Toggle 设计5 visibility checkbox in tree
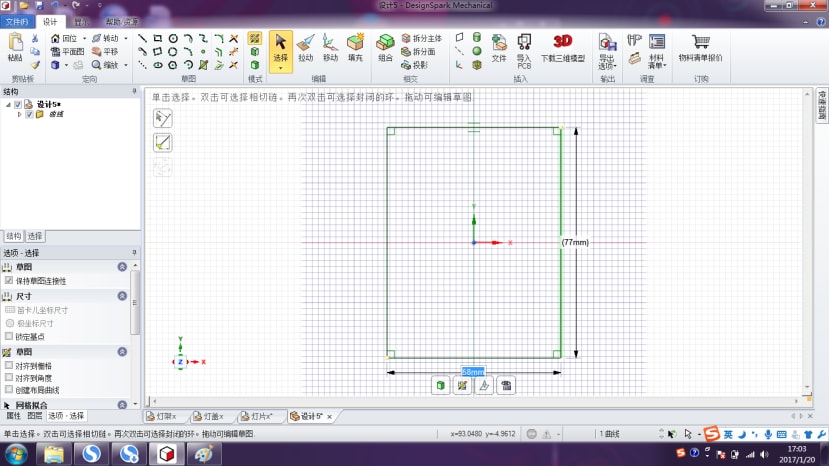Screen dimensions: 829x466 tap(17, 104)
